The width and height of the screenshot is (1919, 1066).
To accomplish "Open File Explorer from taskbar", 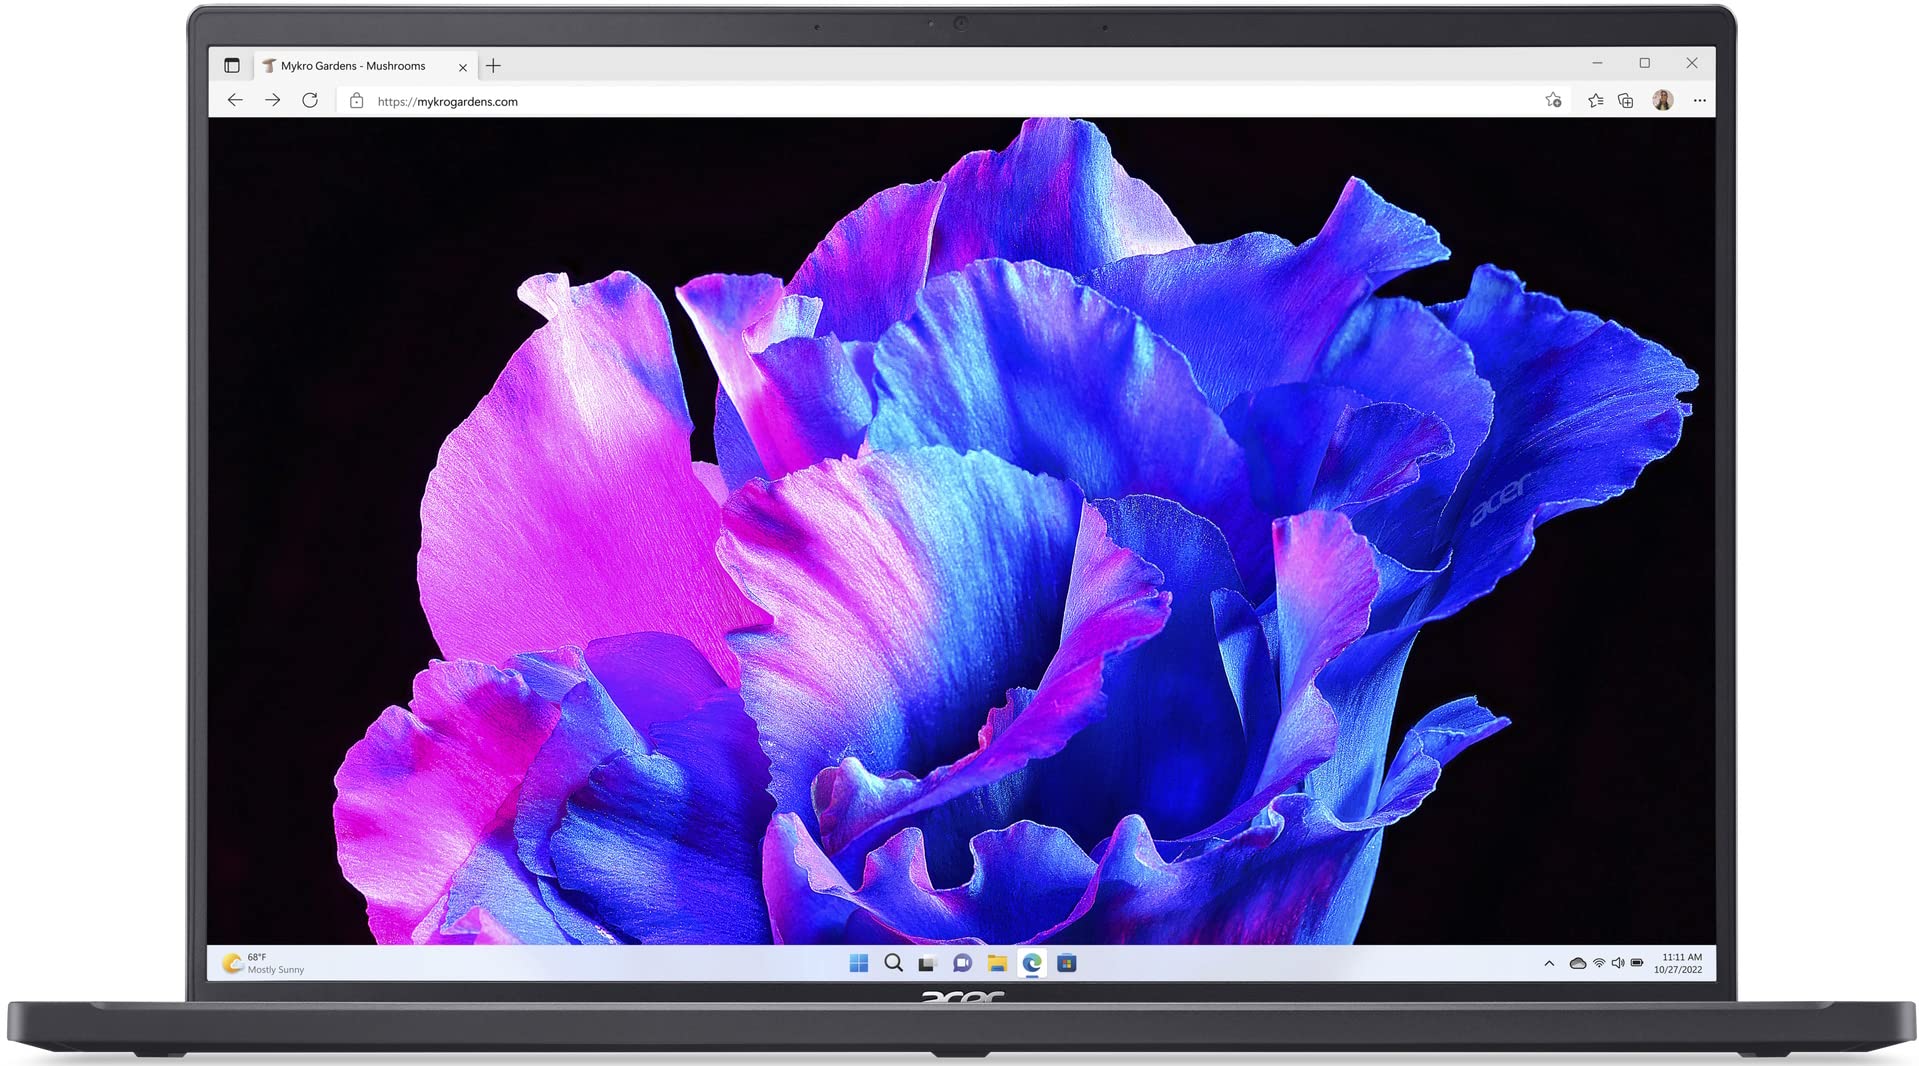I will (x=997, y=963).
